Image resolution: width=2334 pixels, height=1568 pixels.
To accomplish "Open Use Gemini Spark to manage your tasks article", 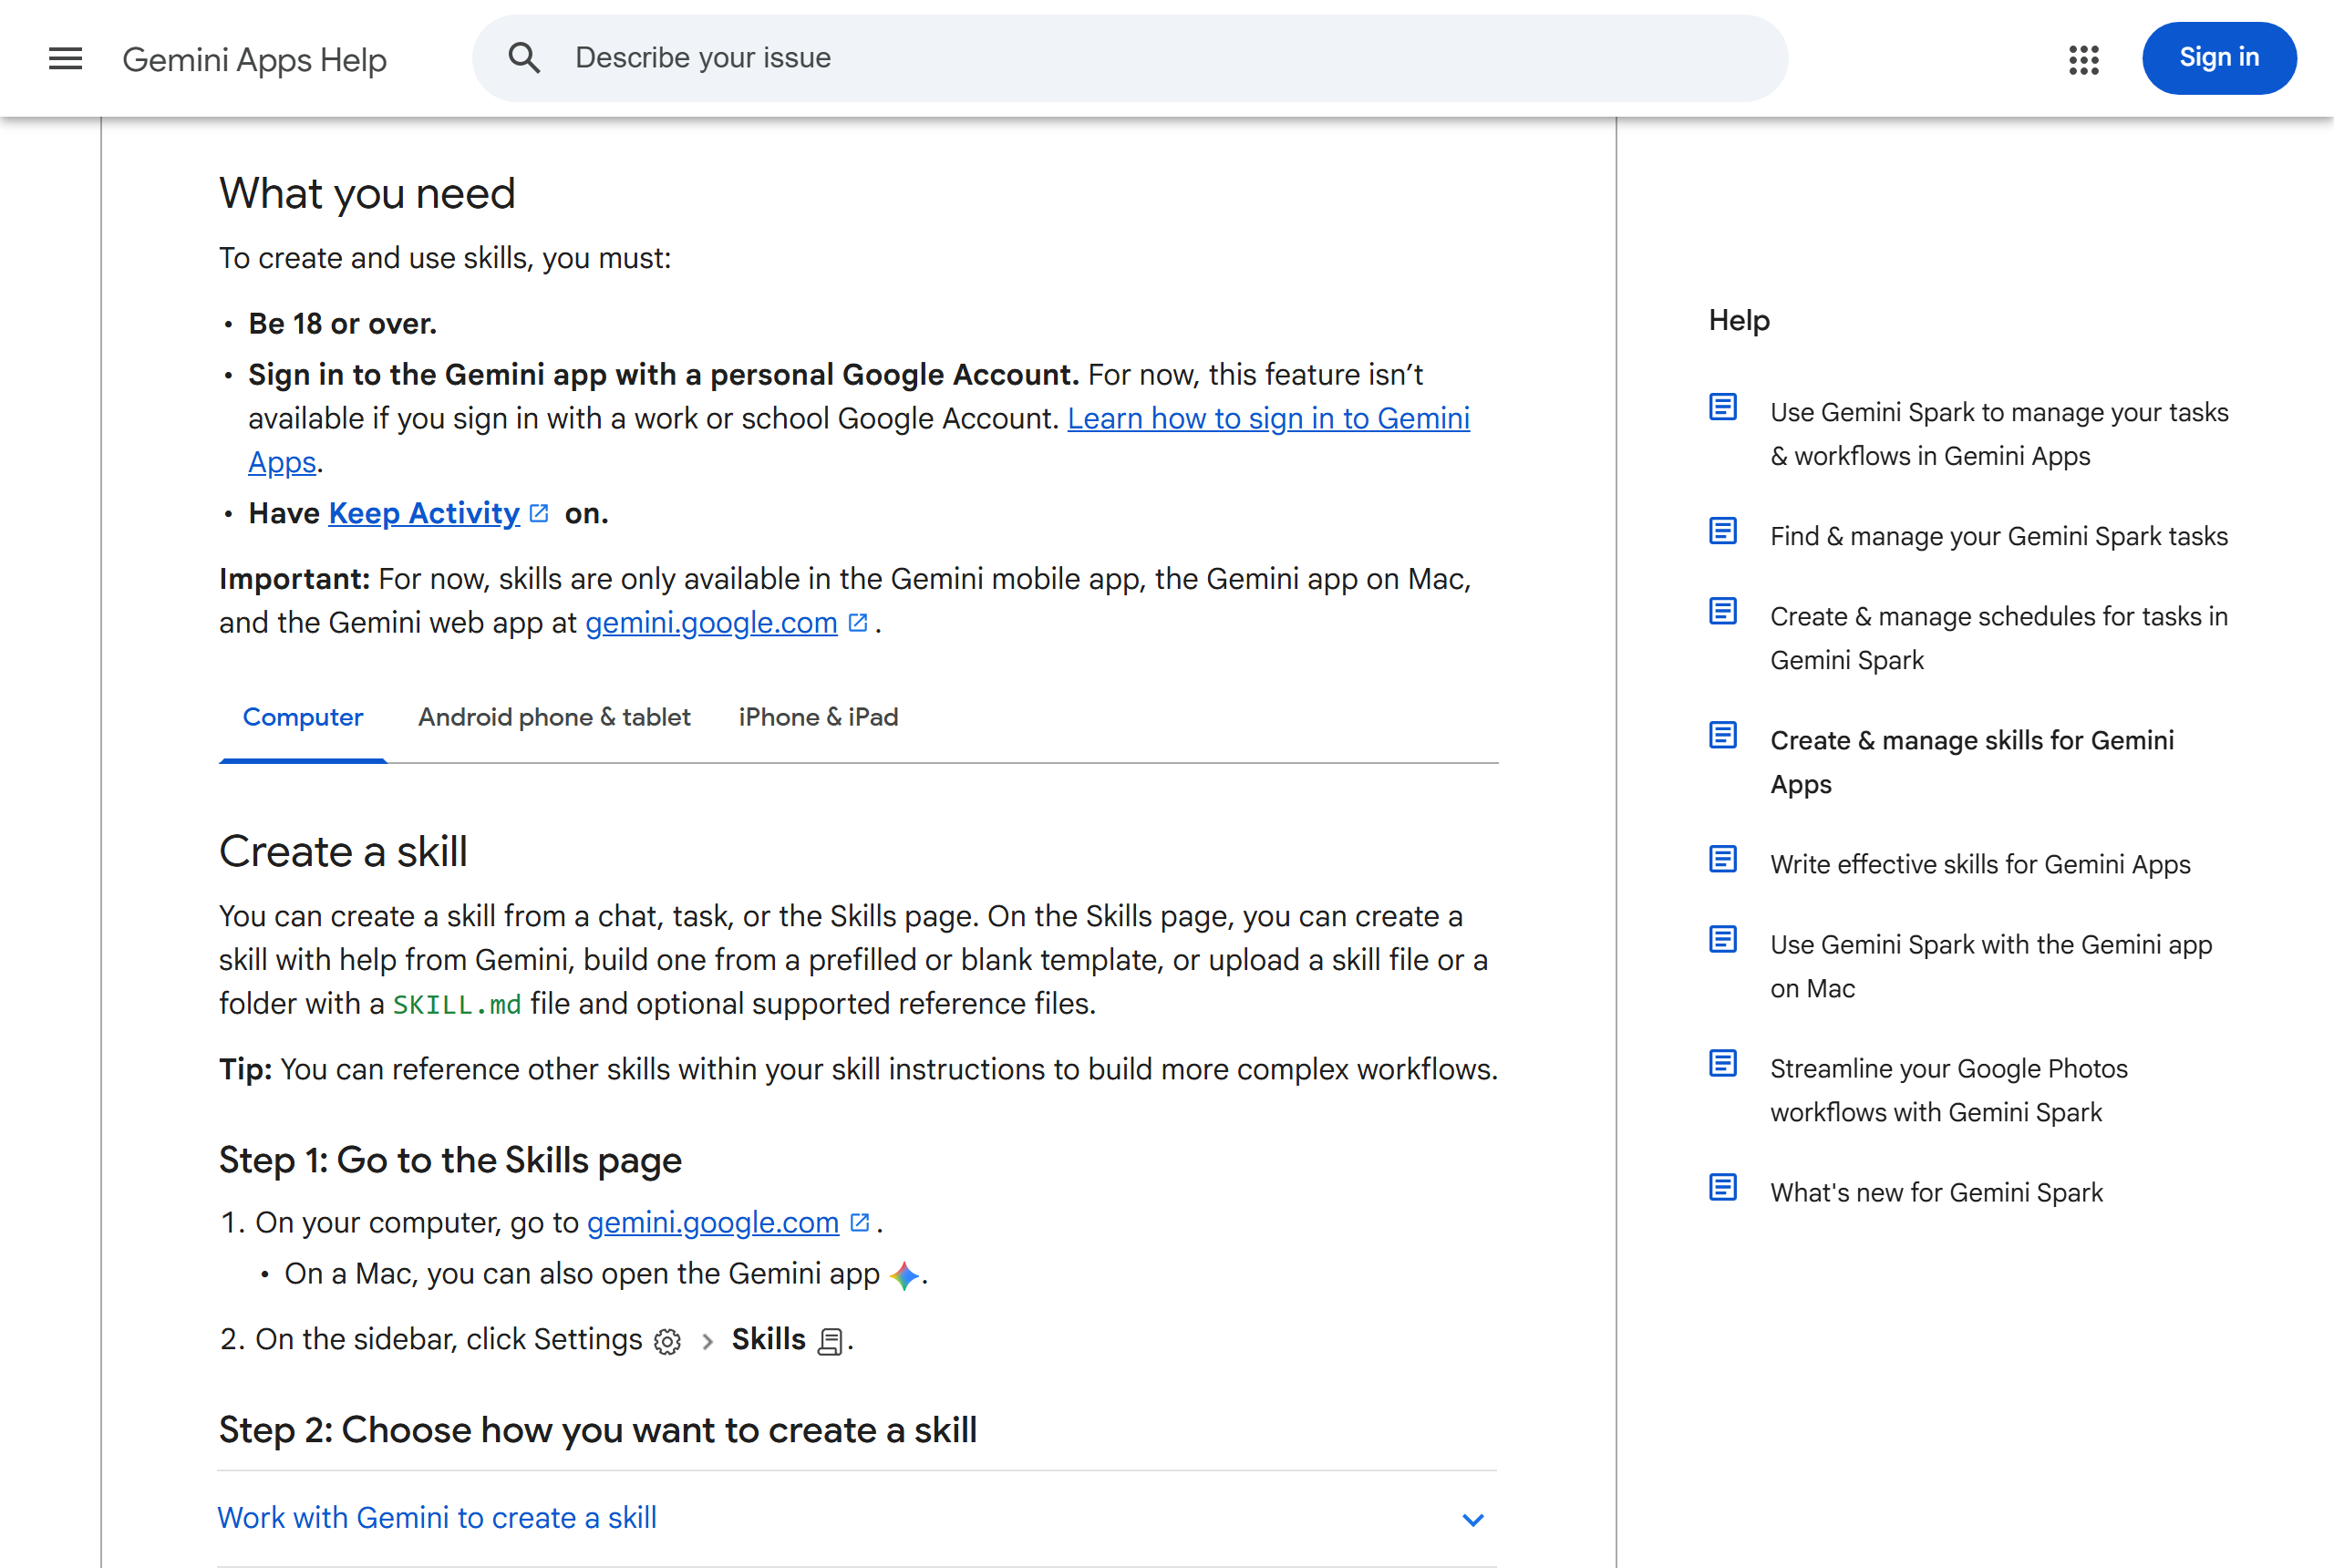I will (1999, 434).
